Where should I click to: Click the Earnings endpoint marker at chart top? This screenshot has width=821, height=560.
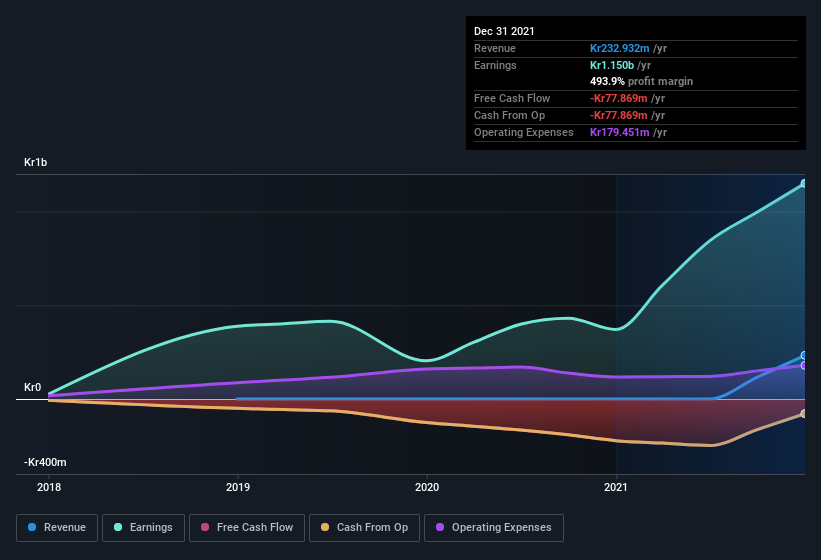click(804, 184)
